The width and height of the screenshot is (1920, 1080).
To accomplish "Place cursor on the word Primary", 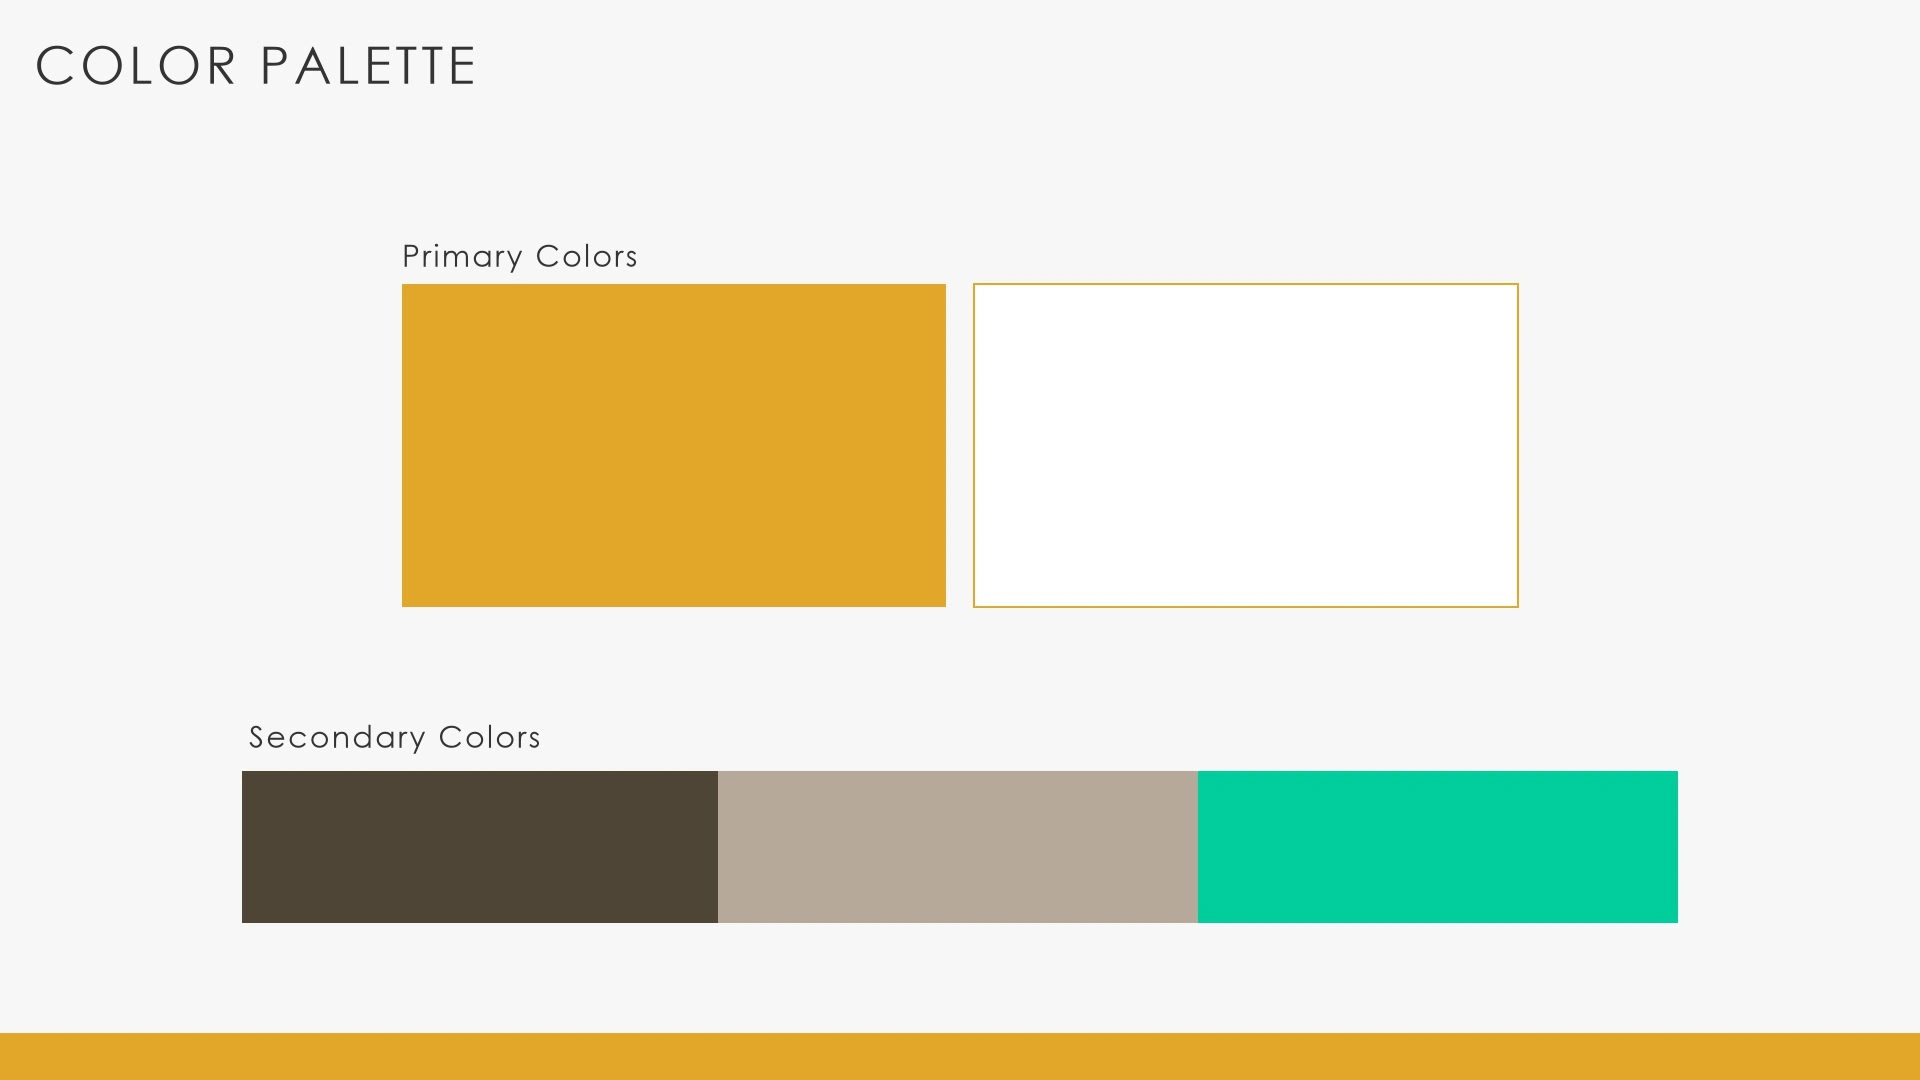I will point(461,256).
